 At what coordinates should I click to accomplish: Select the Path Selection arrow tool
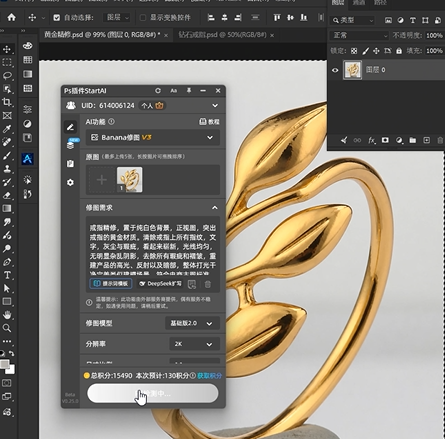[x=7, y=288]
